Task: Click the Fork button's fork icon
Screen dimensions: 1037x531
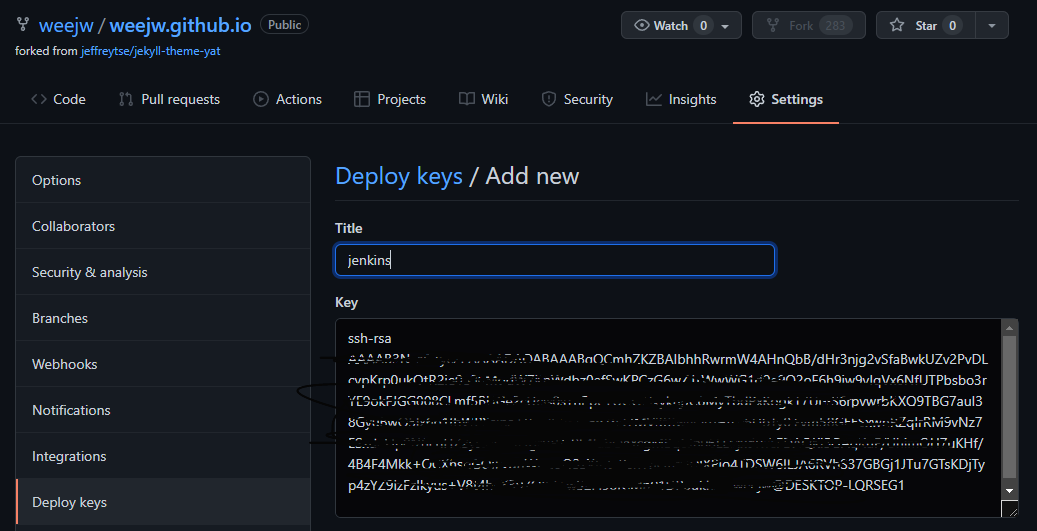Action: click(x=772, y=25)
